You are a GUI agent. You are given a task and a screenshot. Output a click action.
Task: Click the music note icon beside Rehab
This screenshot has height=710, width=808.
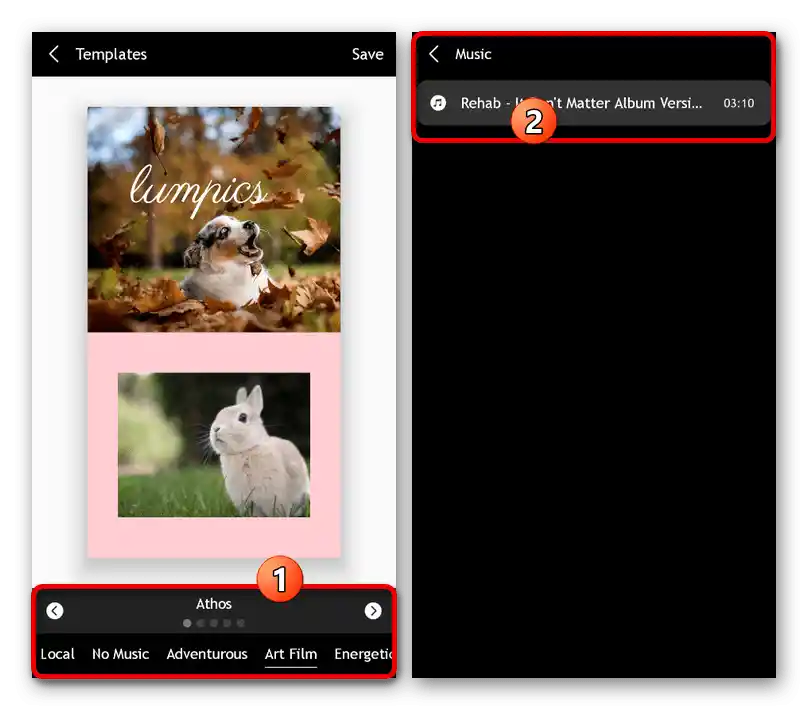(x=438, y=103)
